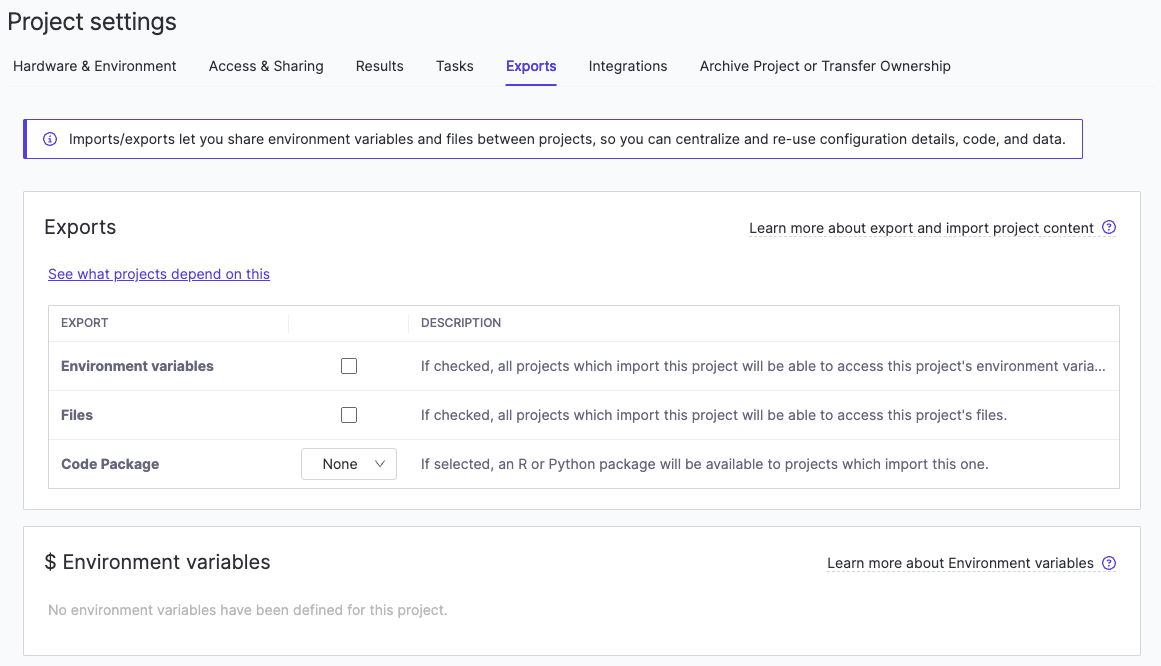
Task: Open the Integrations tab
Action: coord(628,66)
